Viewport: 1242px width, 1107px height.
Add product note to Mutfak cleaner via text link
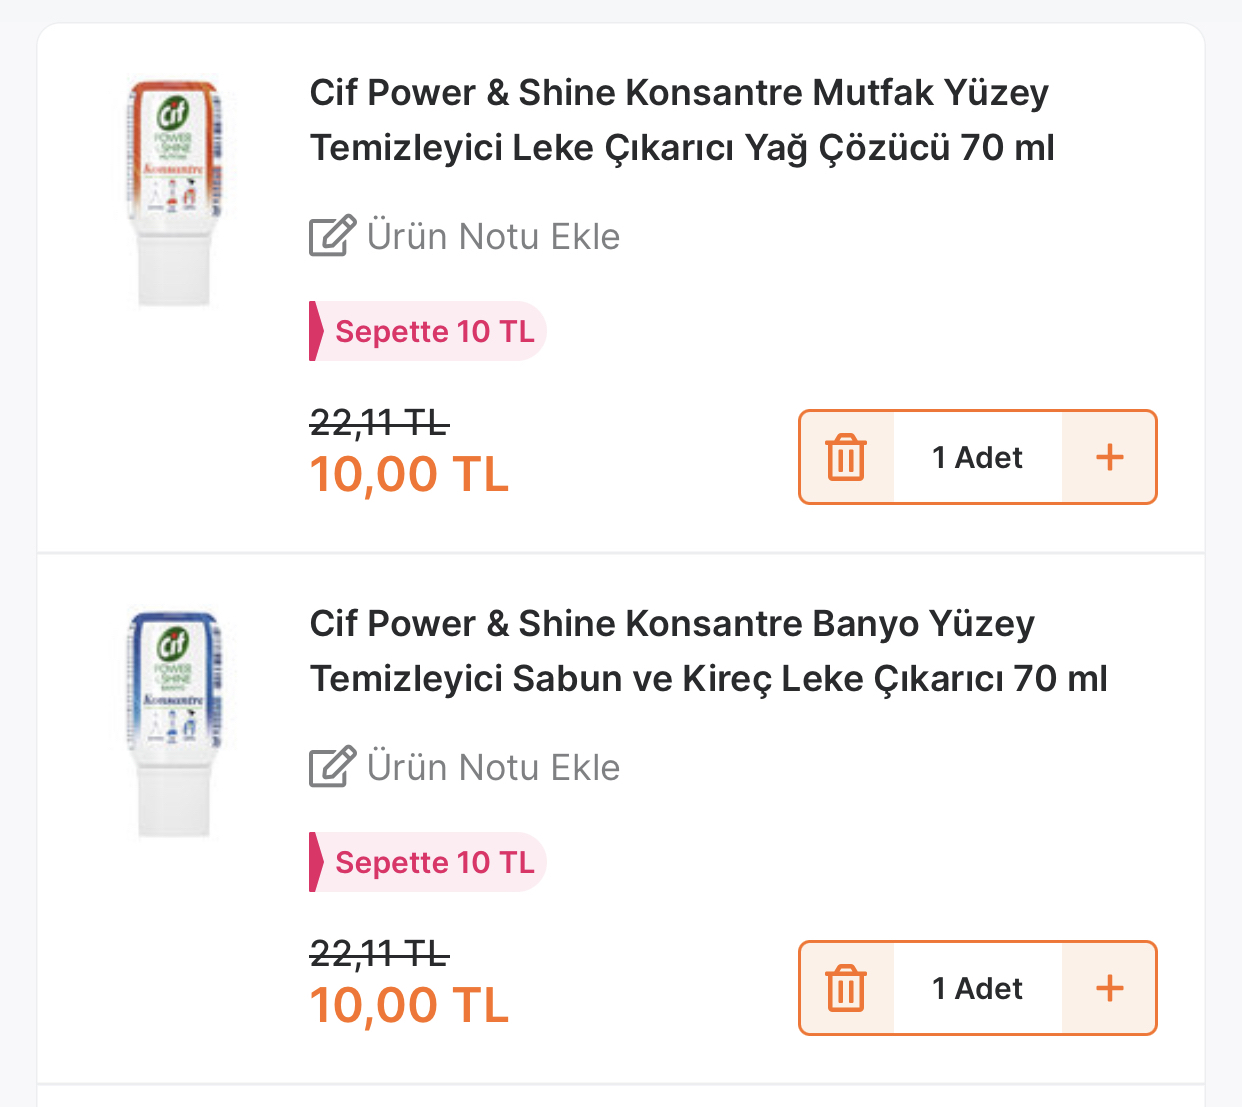tap(493, 237)
